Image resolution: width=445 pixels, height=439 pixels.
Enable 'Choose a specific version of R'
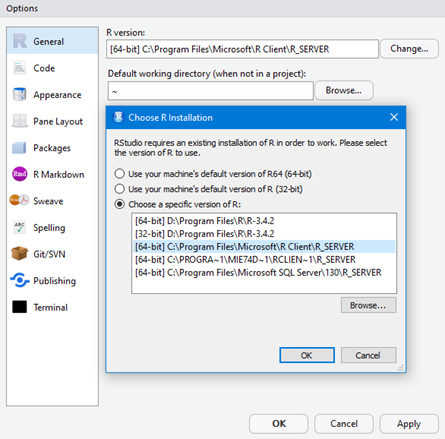pos(120,204)
